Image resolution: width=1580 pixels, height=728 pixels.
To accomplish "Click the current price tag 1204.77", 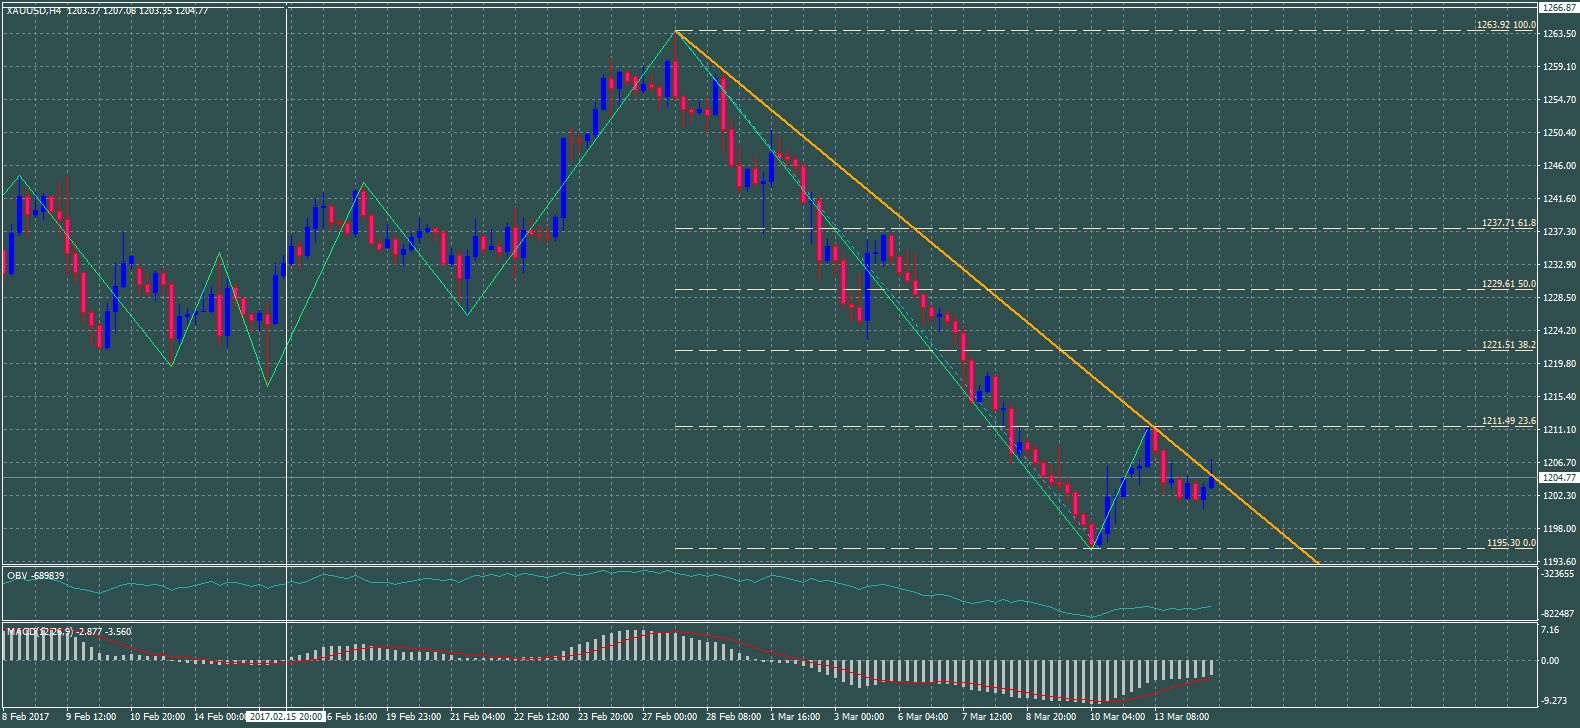I will pyautogui.click(x=1559, y=478).
